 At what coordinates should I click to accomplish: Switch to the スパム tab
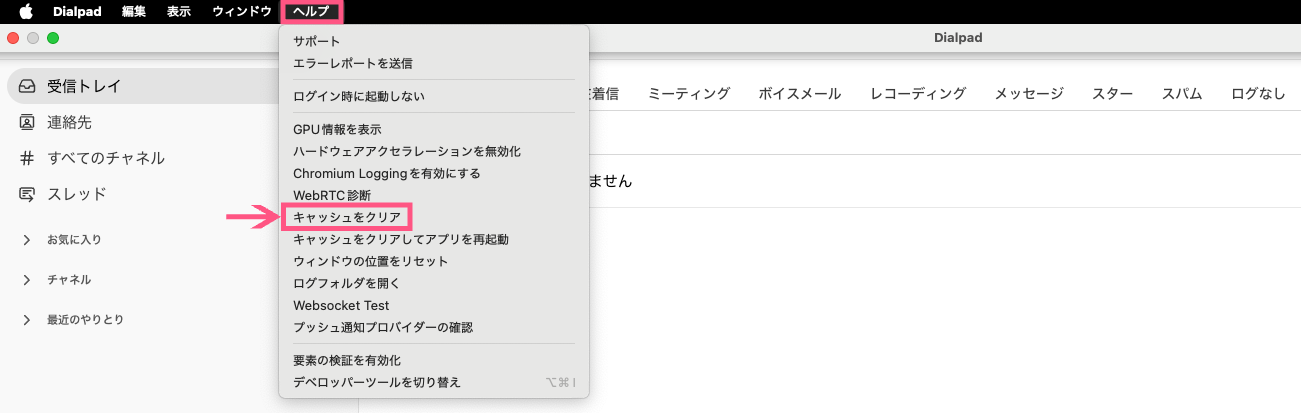(1182, 94)
